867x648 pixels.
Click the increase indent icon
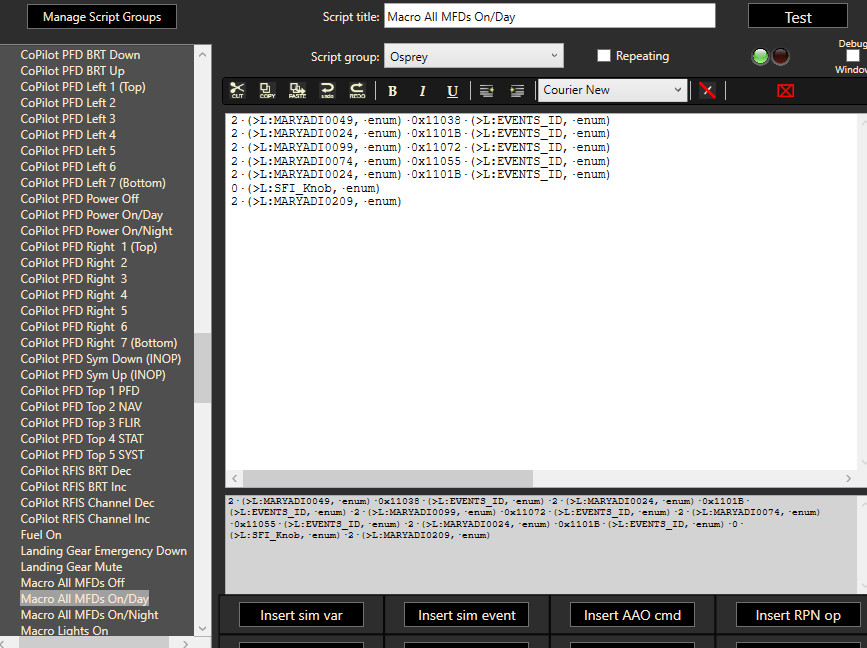click(515, 91)
